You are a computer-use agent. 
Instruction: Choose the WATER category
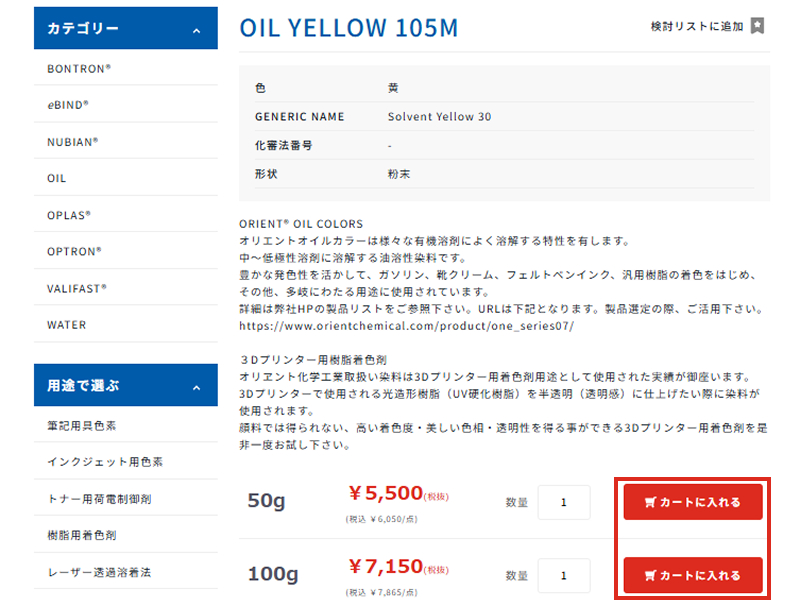[x=67, y=325]
